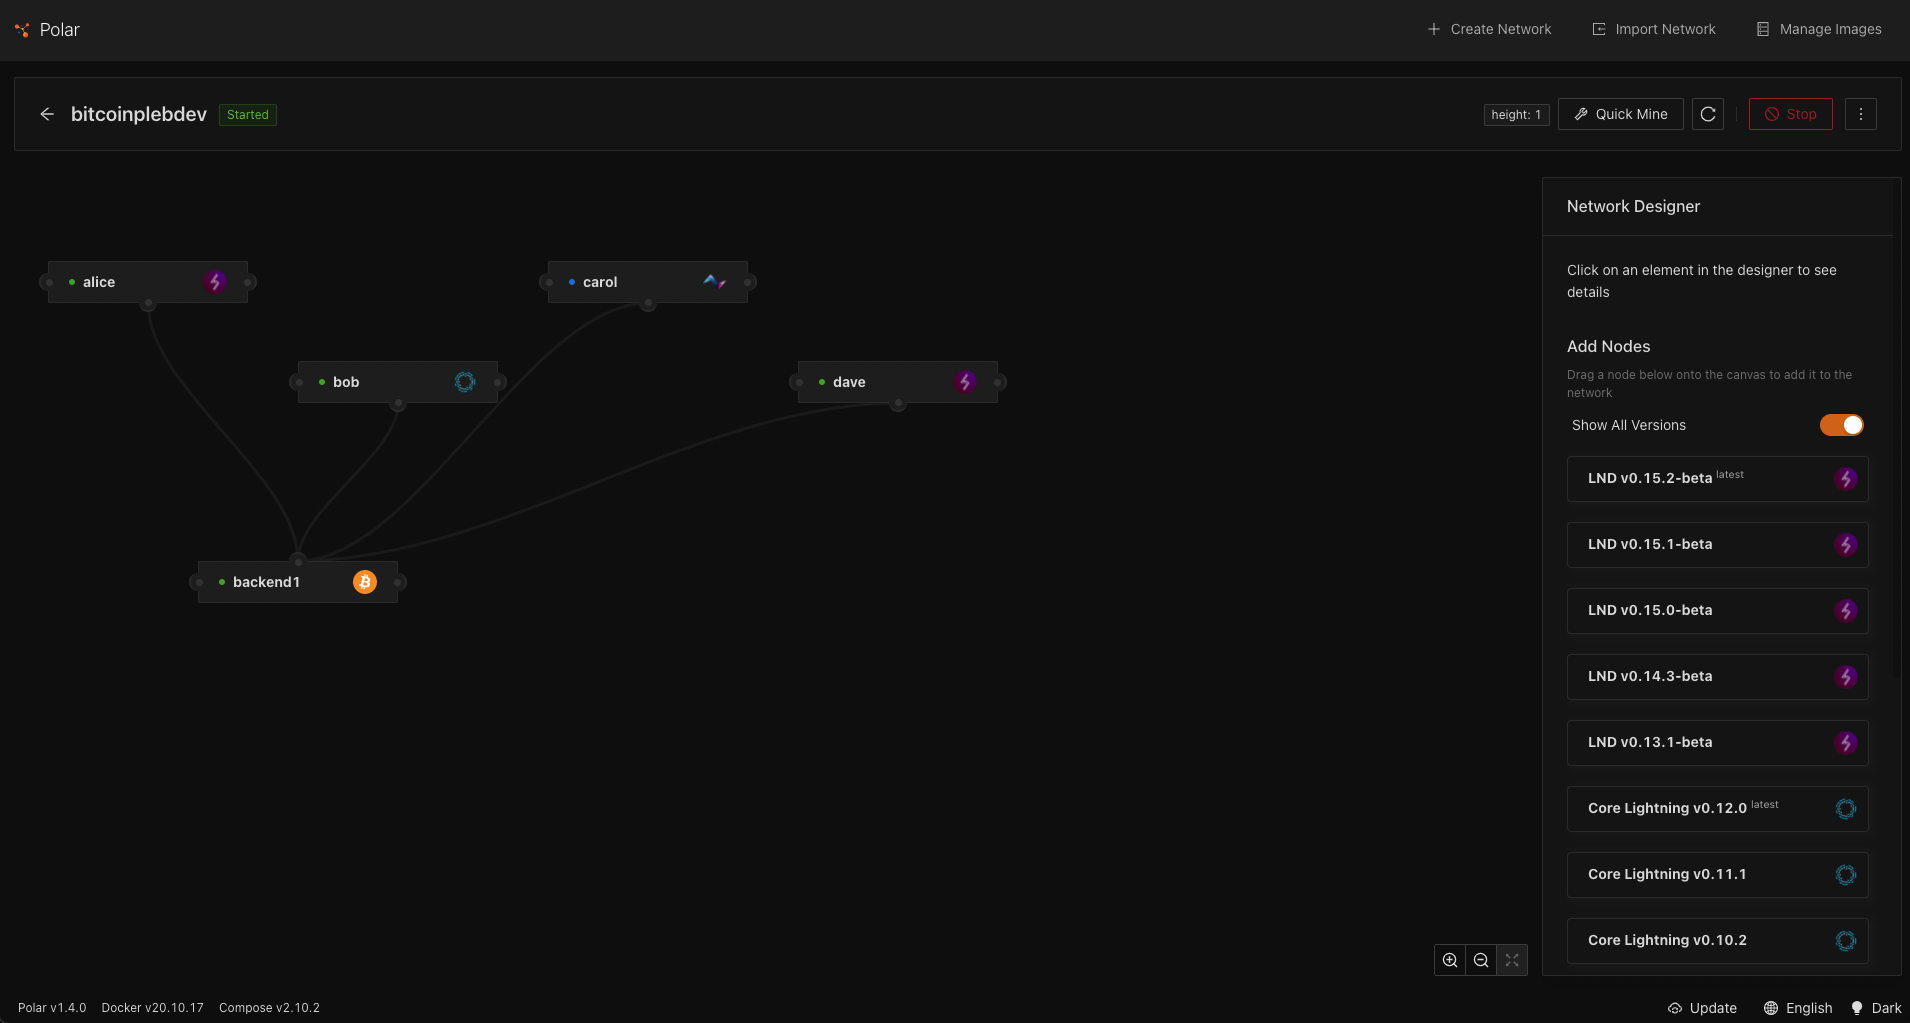This screenshot has width=1910, height=1023.
Task: Click the Network Designer heading
Action: pyautogui.click(x=1633, y=206)
